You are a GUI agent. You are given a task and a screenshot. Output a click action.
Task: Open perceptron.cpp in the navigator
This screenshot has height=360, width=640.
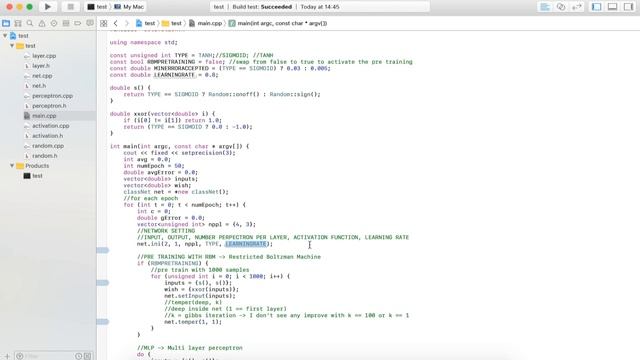tap(52, 96)
